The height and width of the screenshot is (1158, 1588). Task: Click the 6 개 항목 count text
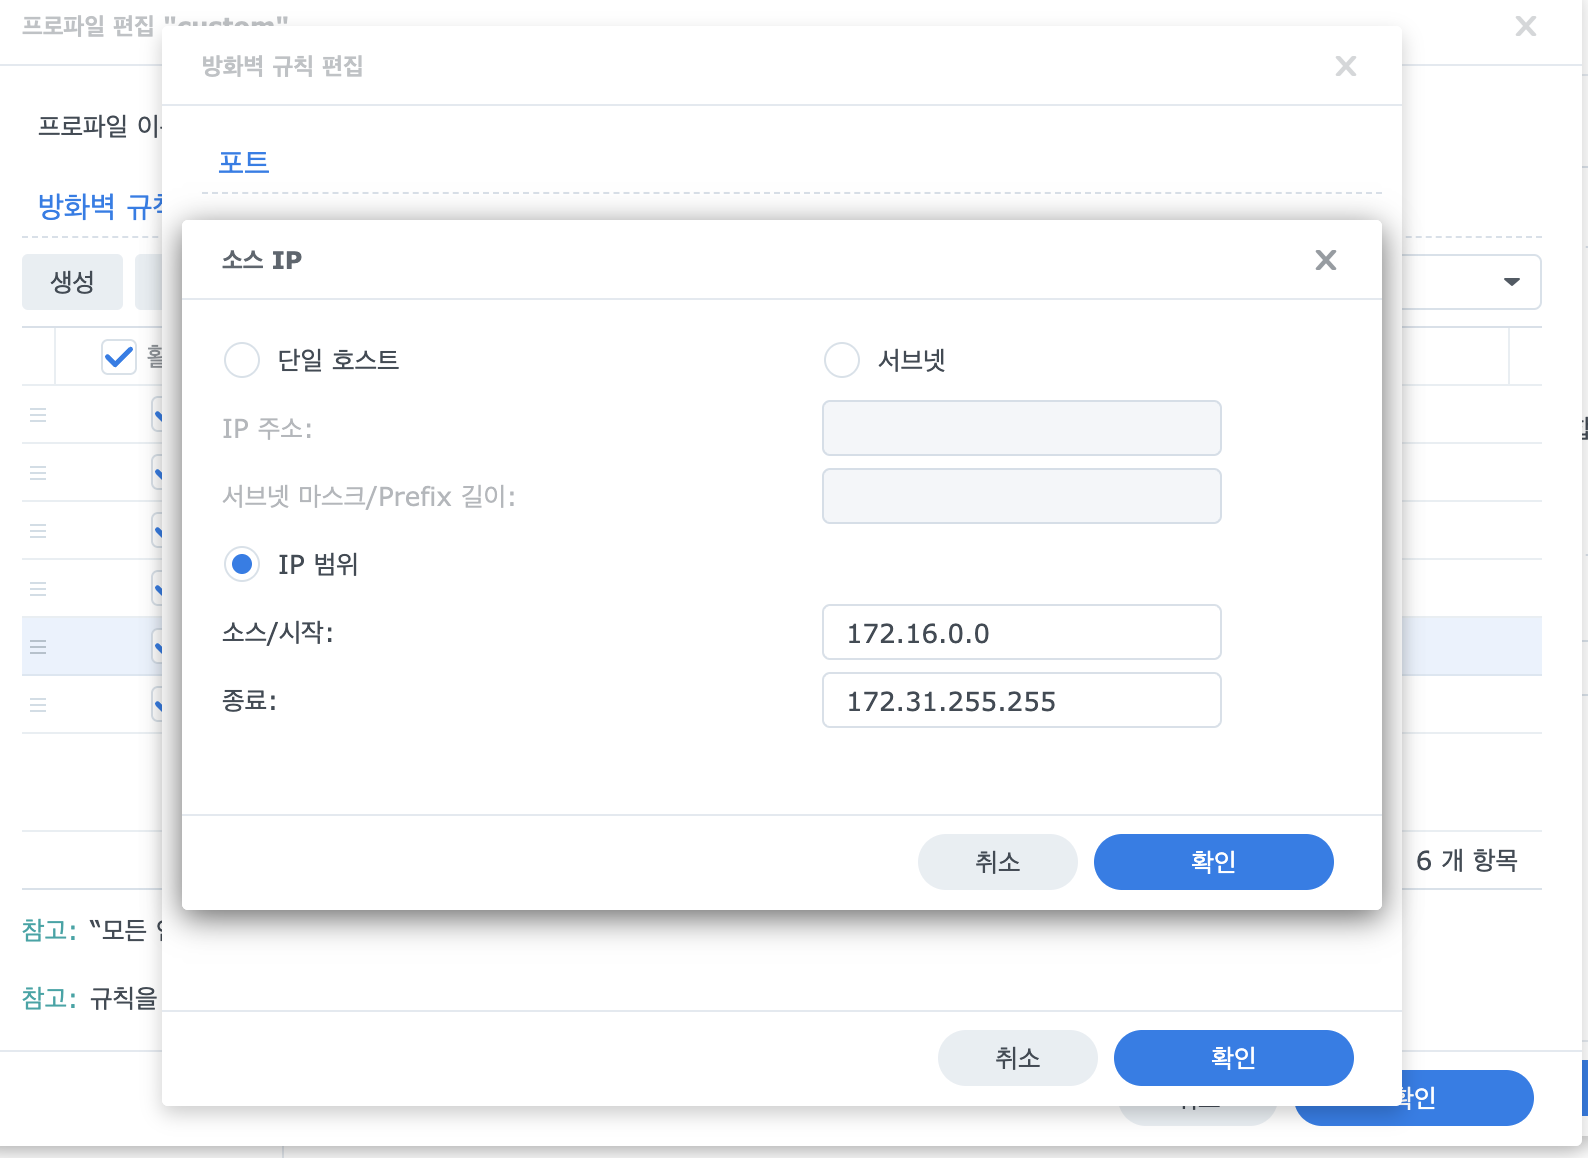pos(1467,860)
